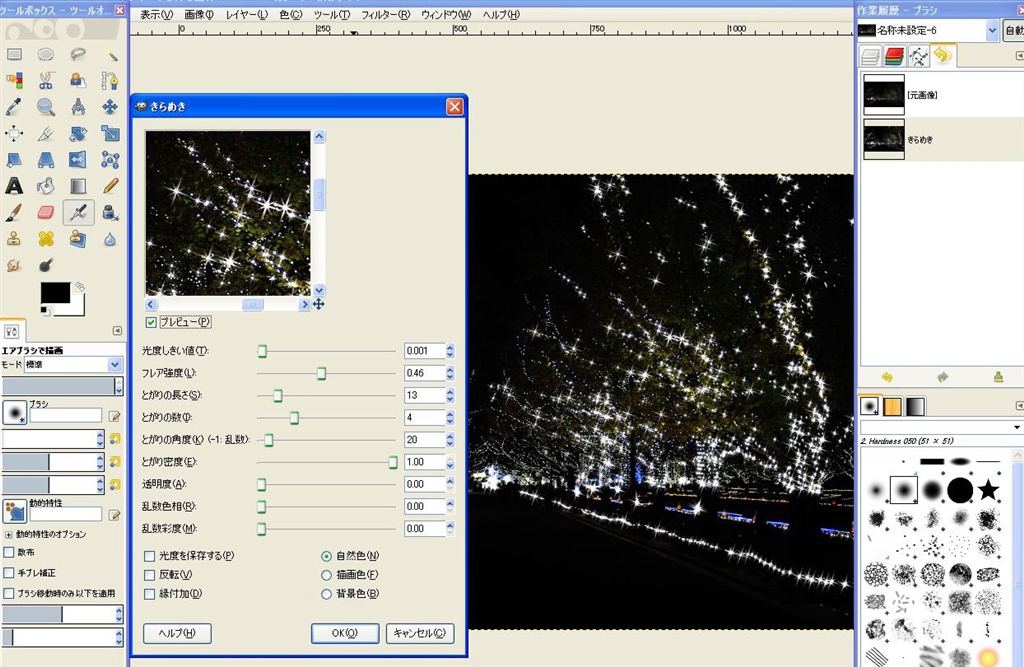The width and height of the screenshot is (1024, 667).
Task: Select the [元画像] history thumbnail
Action: pos(884,94)
